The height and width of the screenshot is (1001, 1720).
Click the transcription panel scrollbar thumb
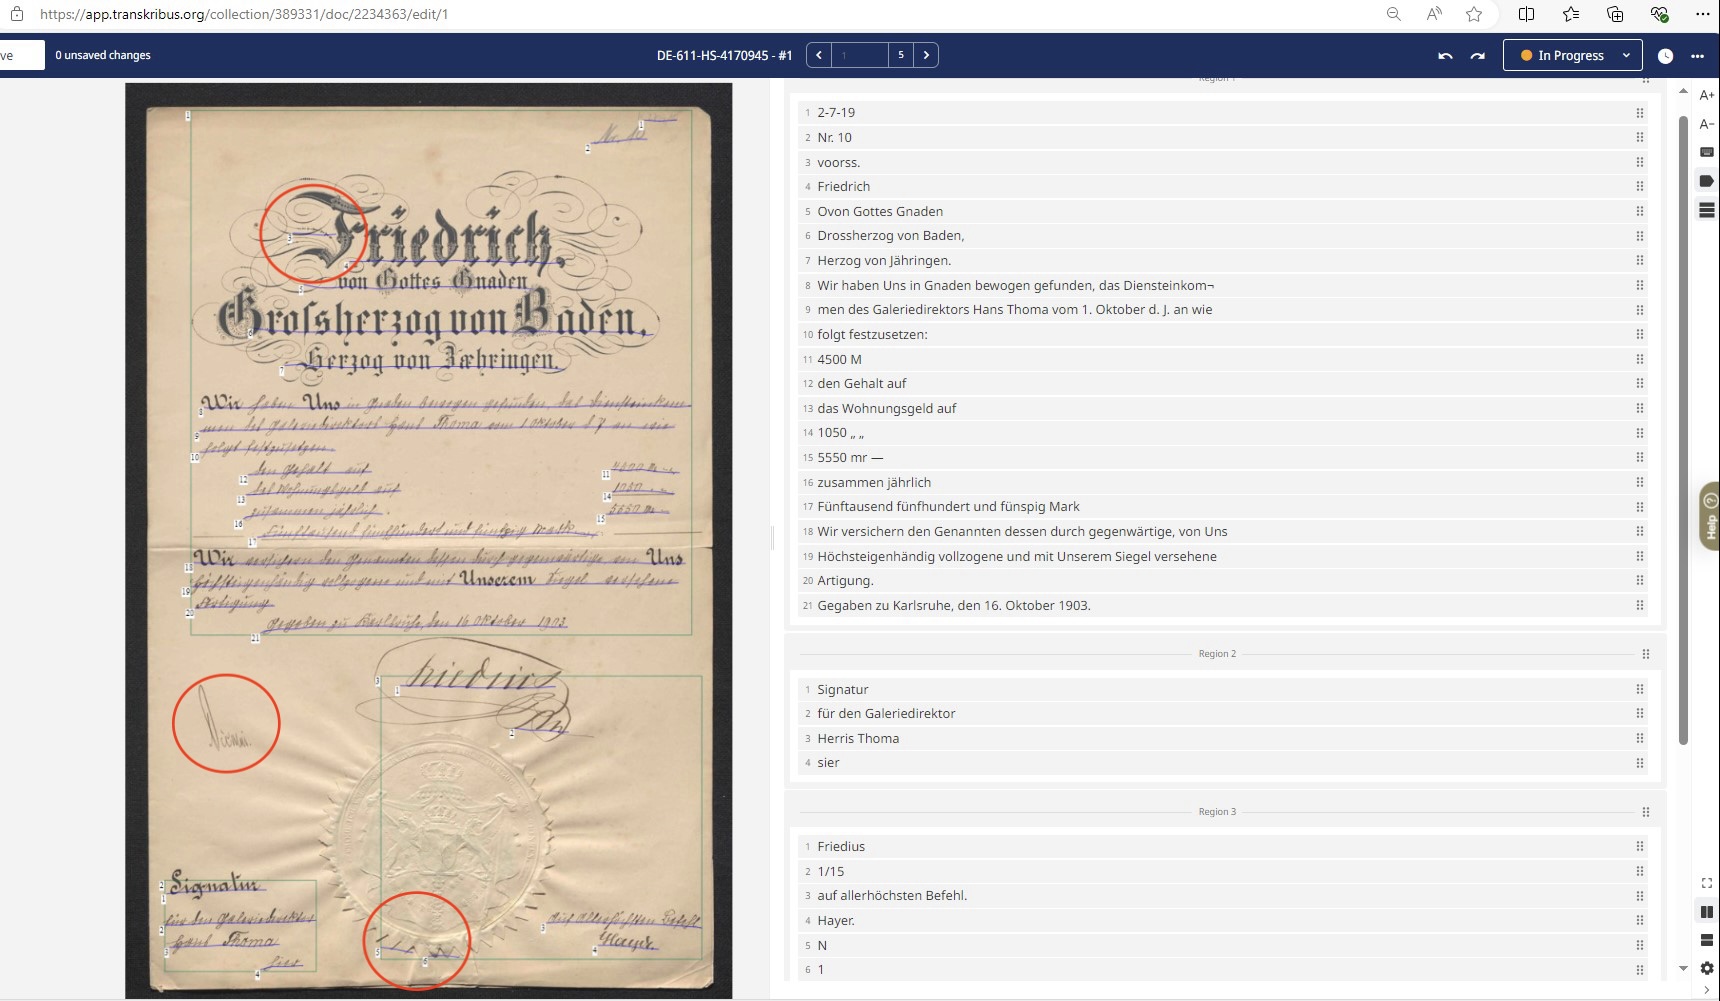pos(1683,430)
